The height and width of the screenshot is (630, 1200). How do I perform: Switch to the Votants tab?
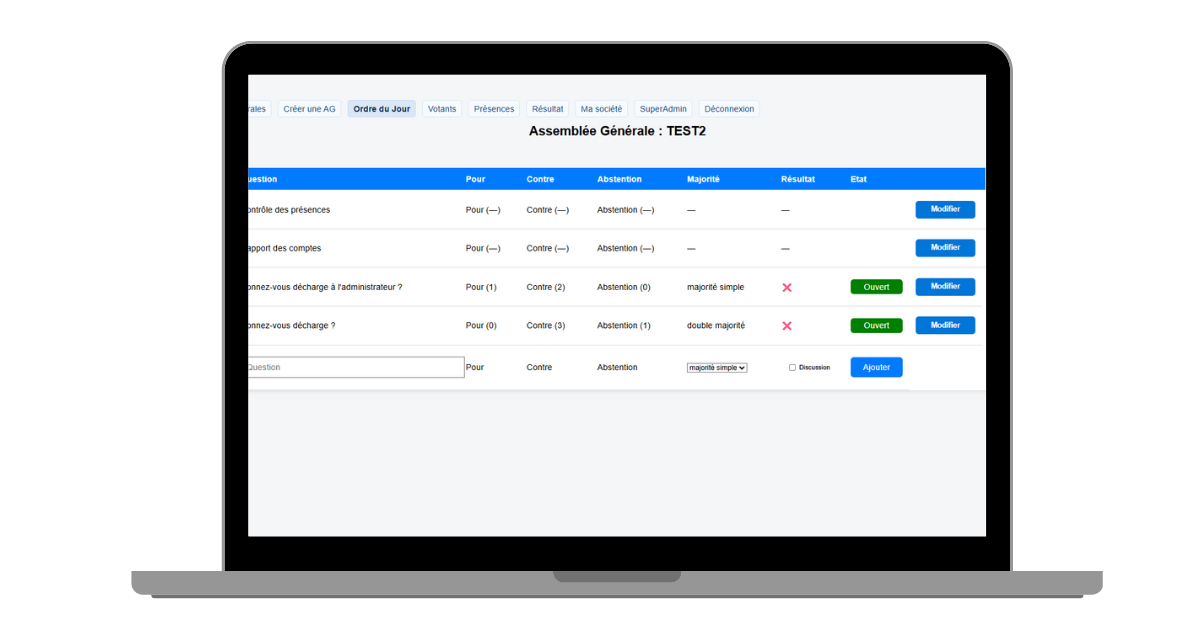[441, 109]
